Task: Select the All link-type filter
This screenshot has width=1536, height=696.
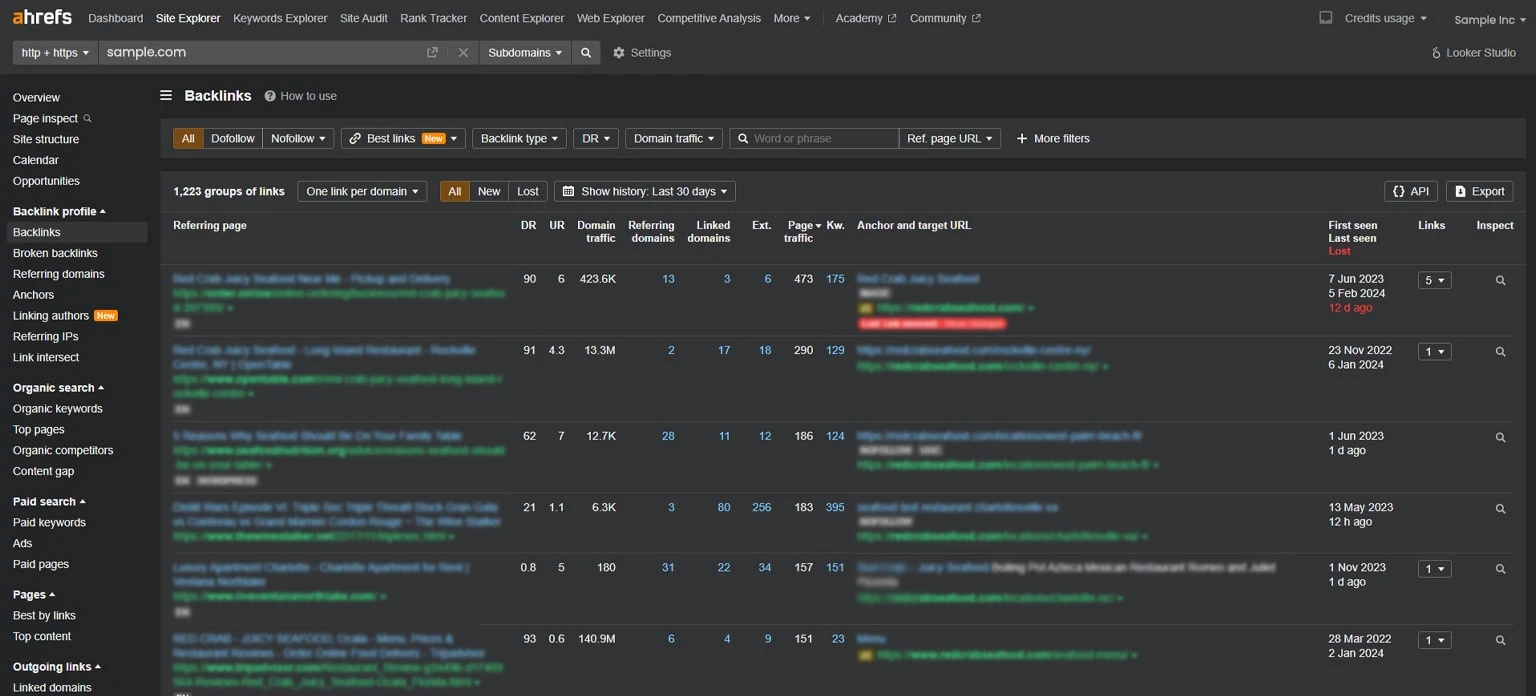Action: (x=188, y=138)
